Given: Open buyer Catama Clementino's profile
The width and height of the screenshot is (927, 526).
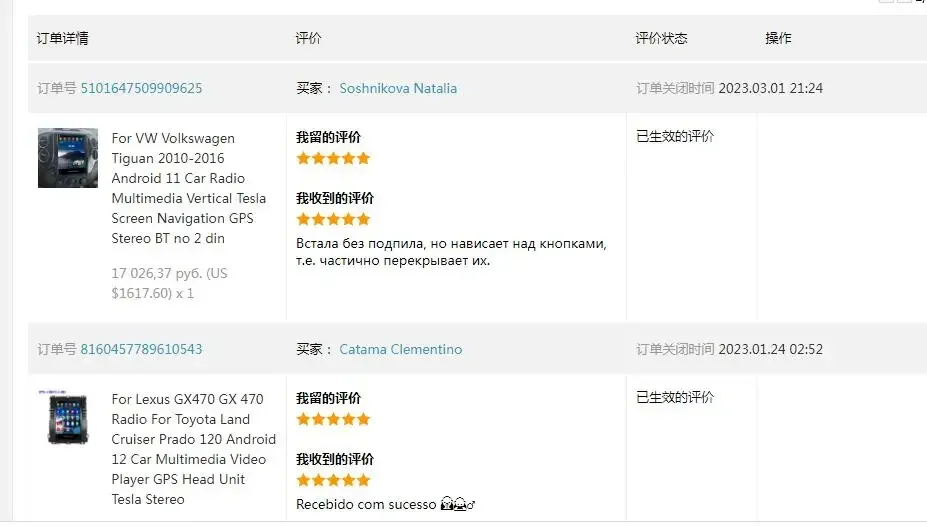Looking at the screenshot, I should coord(400,349).
